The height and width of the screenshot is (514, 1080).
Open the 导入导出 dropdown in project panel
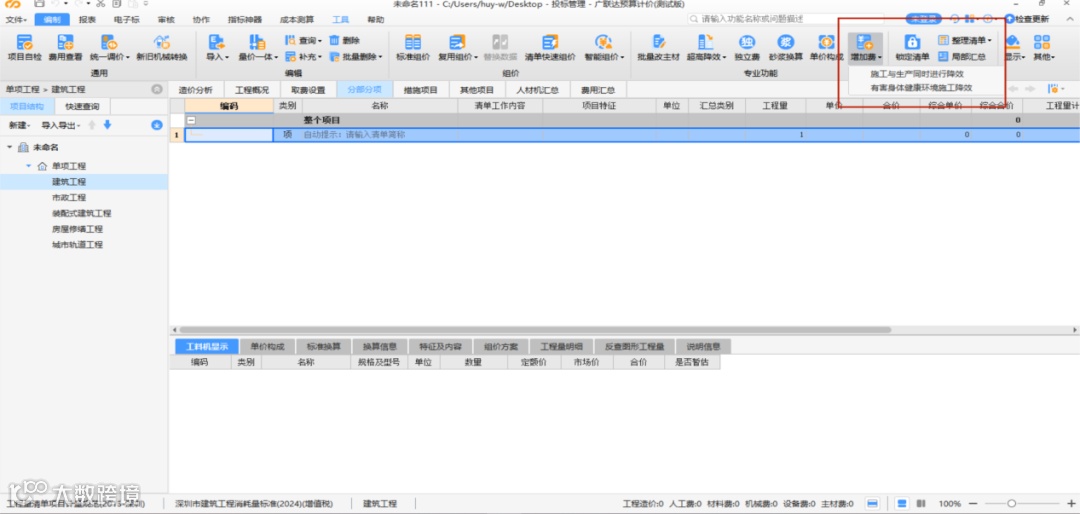(61, 125)
